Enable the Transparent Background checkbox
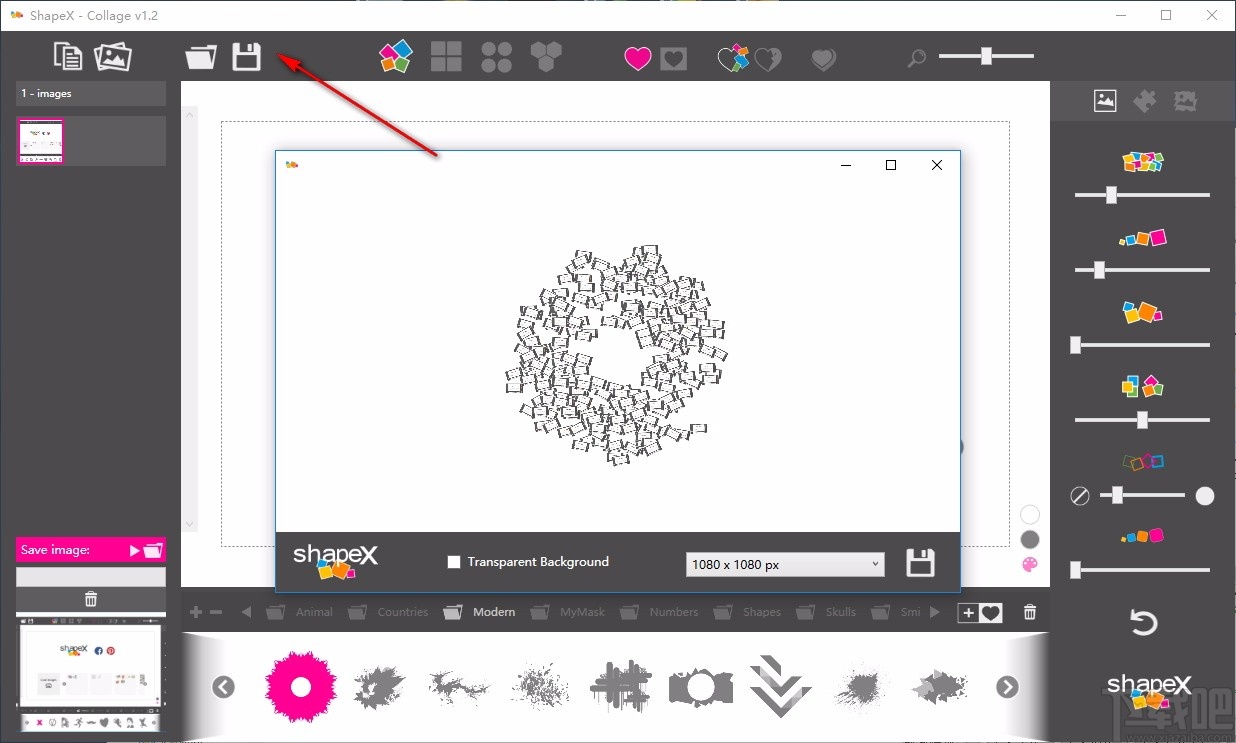The image size is (1236, 743). tap(454, 562)
